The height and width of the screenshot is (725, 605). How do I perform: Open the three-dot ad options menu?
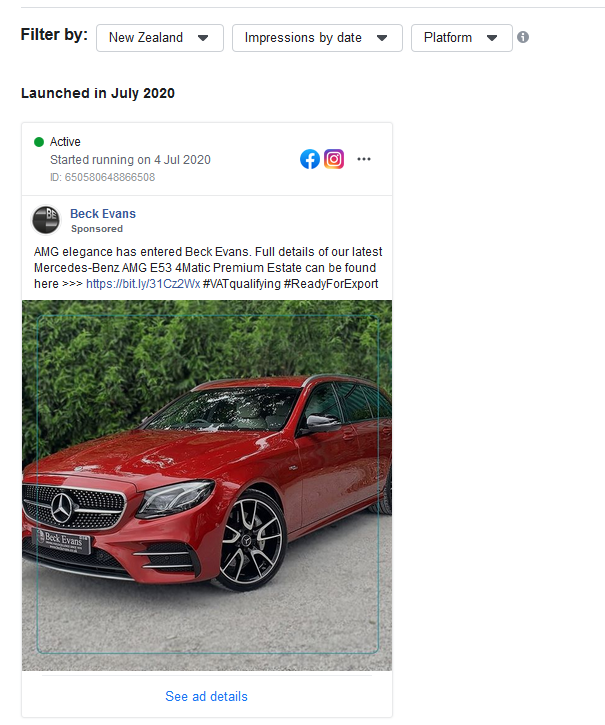(364, 159)
